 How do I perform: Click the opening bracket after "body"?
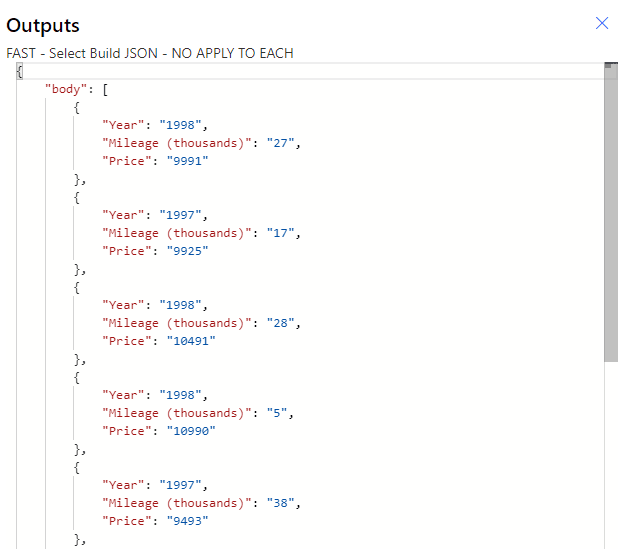click(106, 89)
